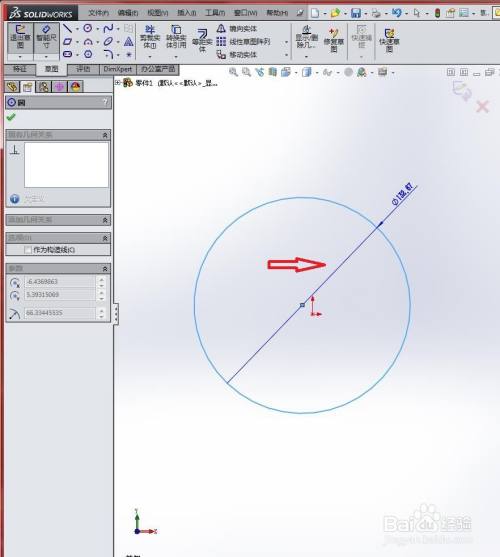Click the Trim Entities (剪裁实体) tool

click(x=150, y=37)
